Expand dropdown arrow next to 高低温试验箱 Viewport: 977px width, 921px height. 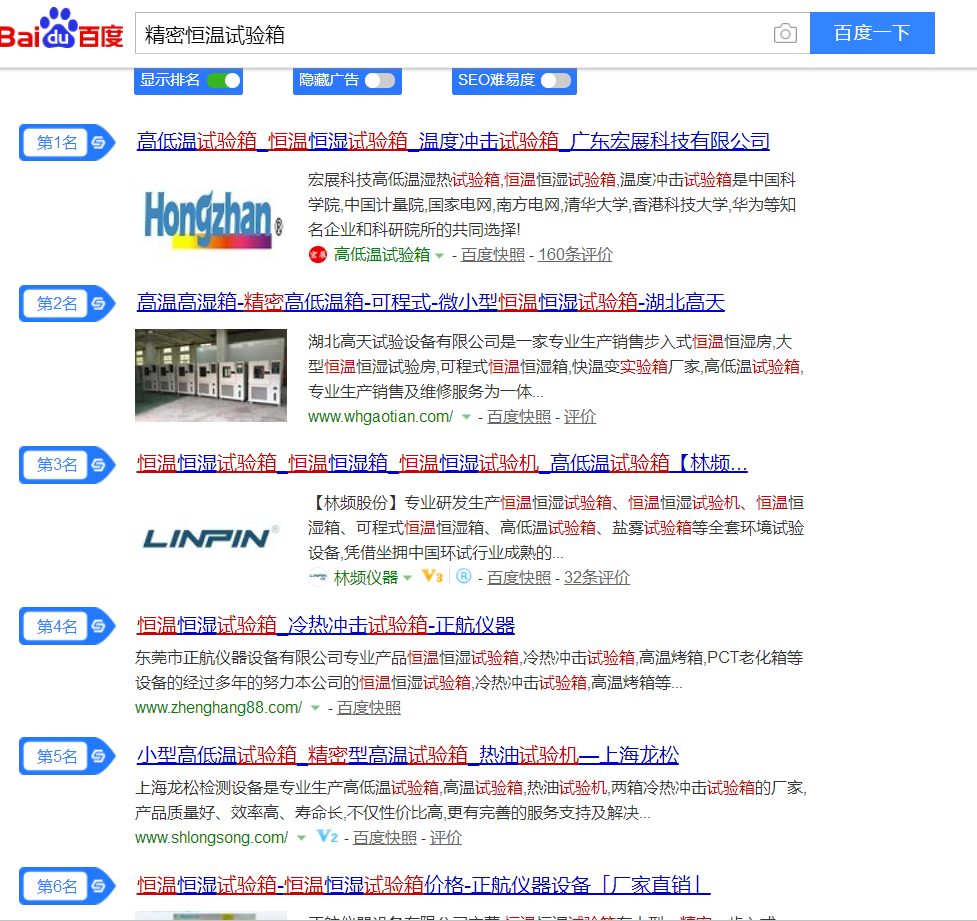[x=439, y=255]
